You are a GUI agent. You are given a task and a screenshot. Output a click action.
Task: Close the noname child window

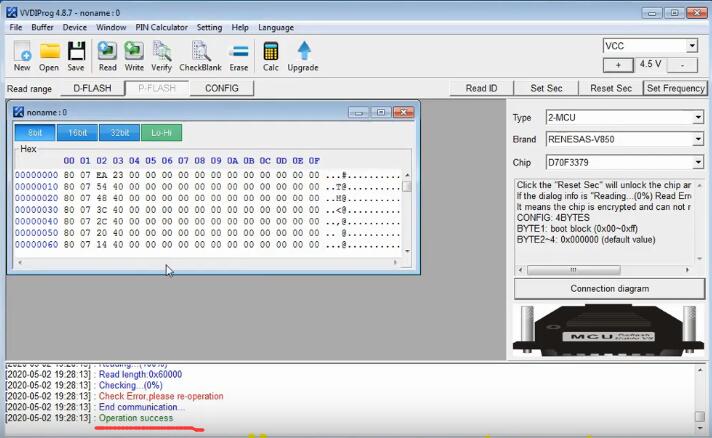click(x=403, y=112)
